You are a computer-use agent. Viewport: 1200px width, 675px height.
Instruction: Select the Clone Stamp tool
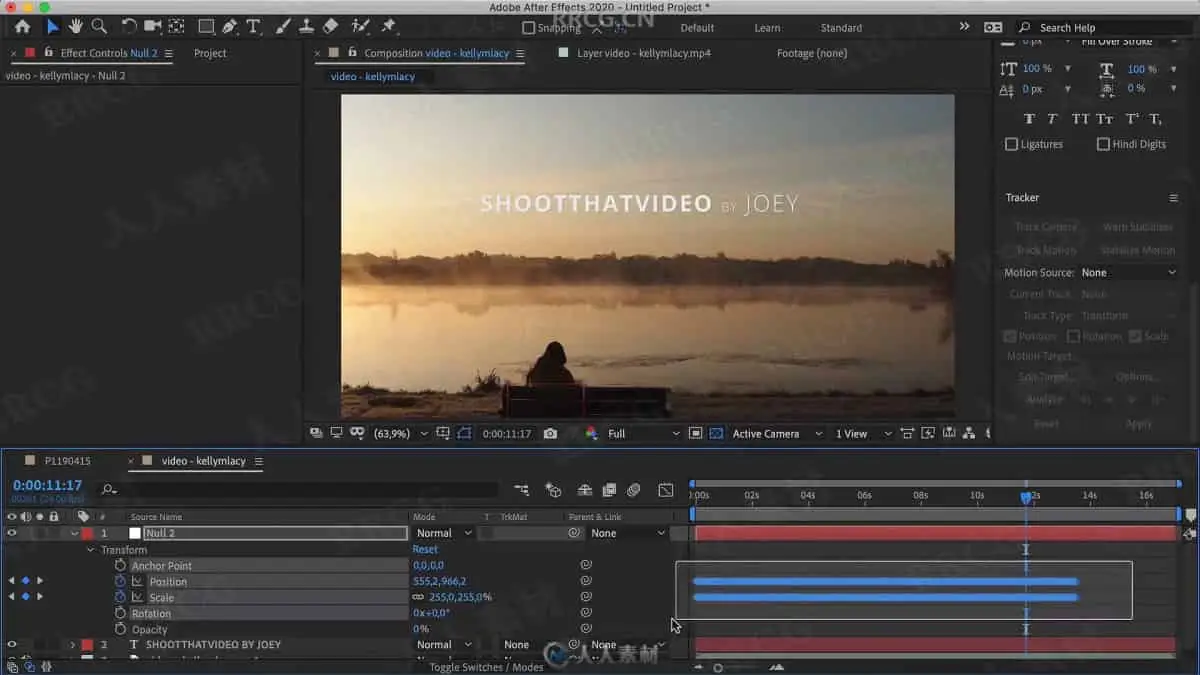point(307,27)
